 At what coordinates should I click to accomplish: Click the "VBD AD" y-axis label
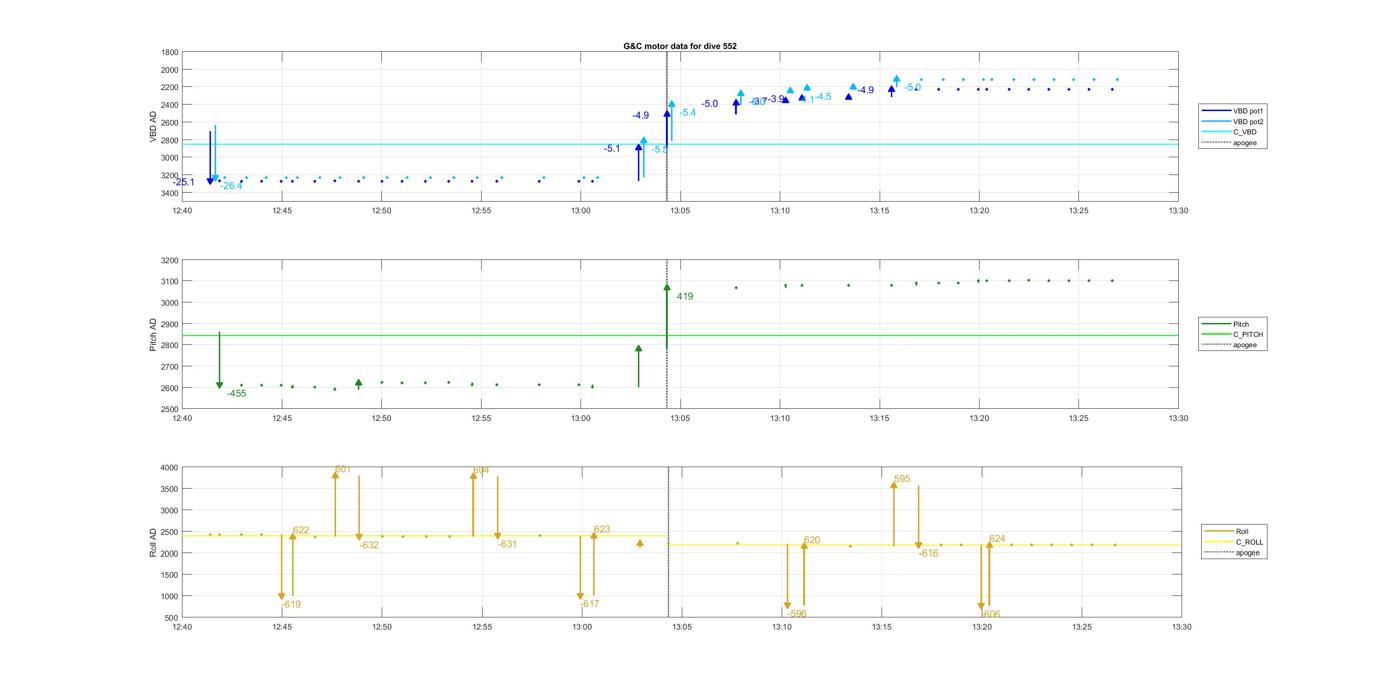coord(153,126)
